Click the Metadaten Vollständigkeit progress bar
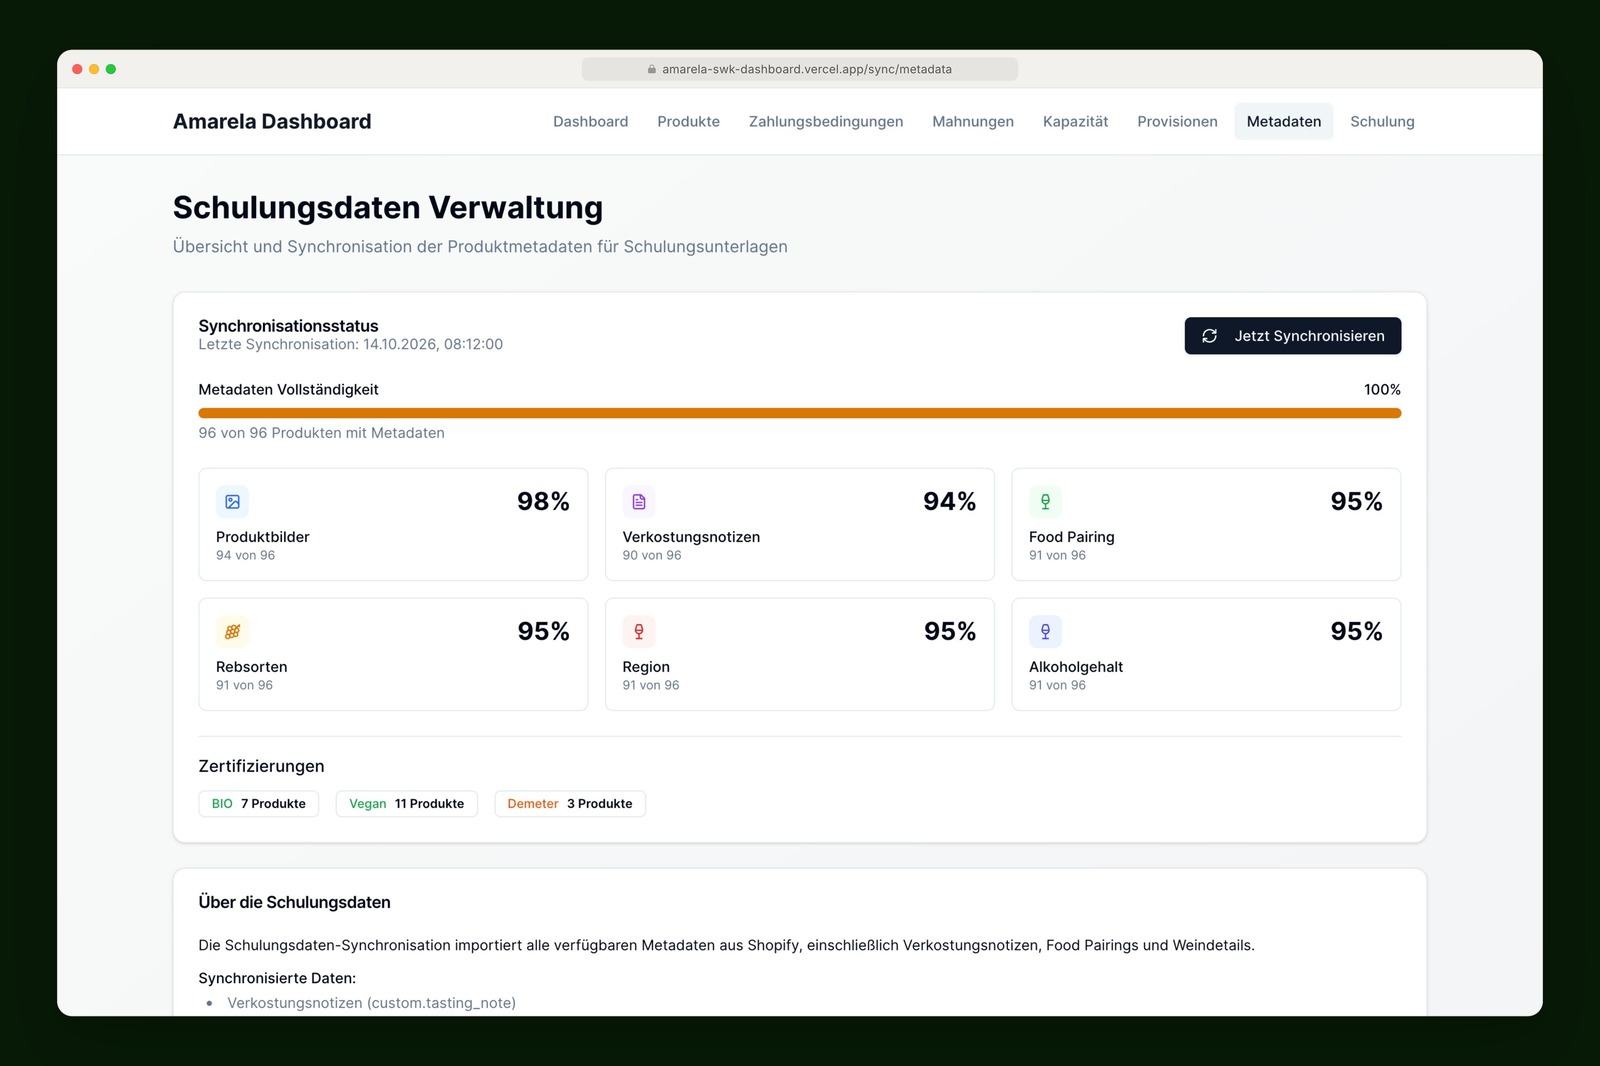This screenshot has width=1600, height=1066. click(800, 413)
